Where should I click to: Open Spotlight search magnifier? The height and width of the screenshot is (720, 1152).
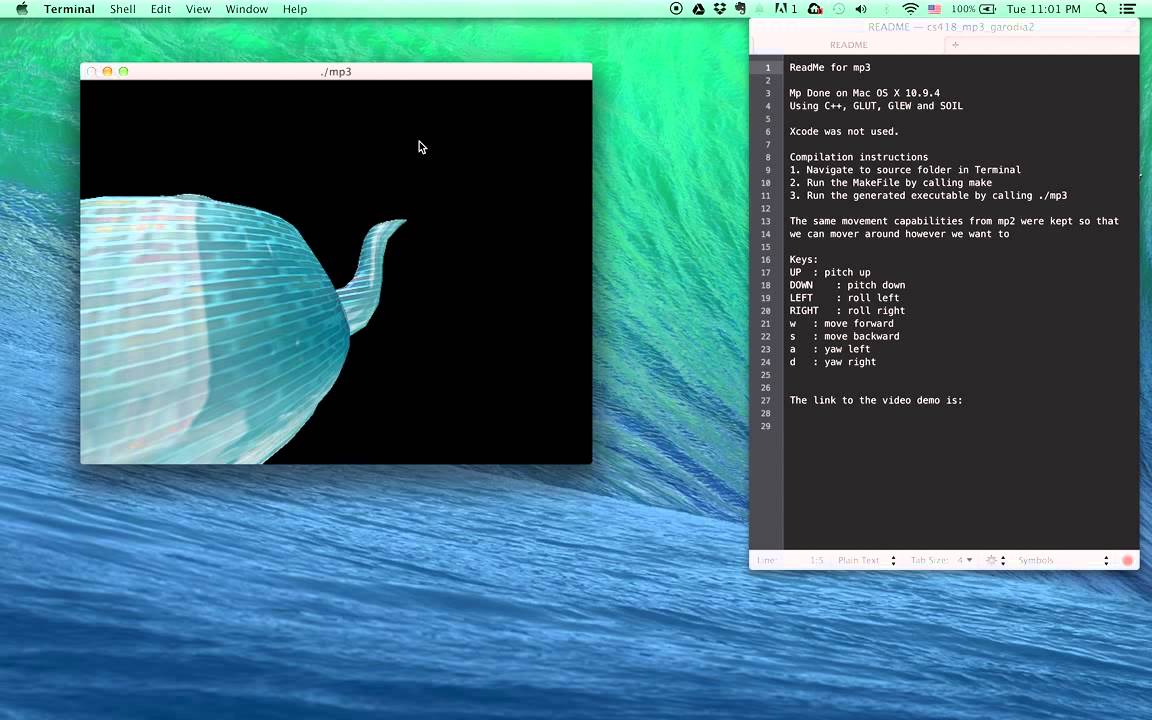coord(1101,9)
